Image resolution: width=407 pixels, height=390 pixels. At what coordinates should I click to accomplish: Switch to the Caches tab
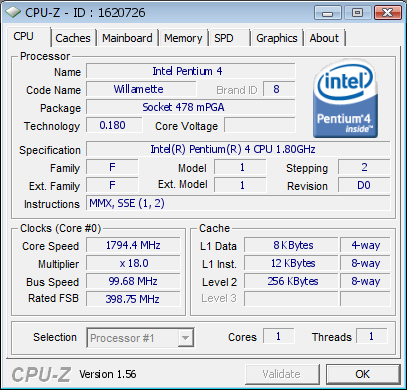coord(73,38)
